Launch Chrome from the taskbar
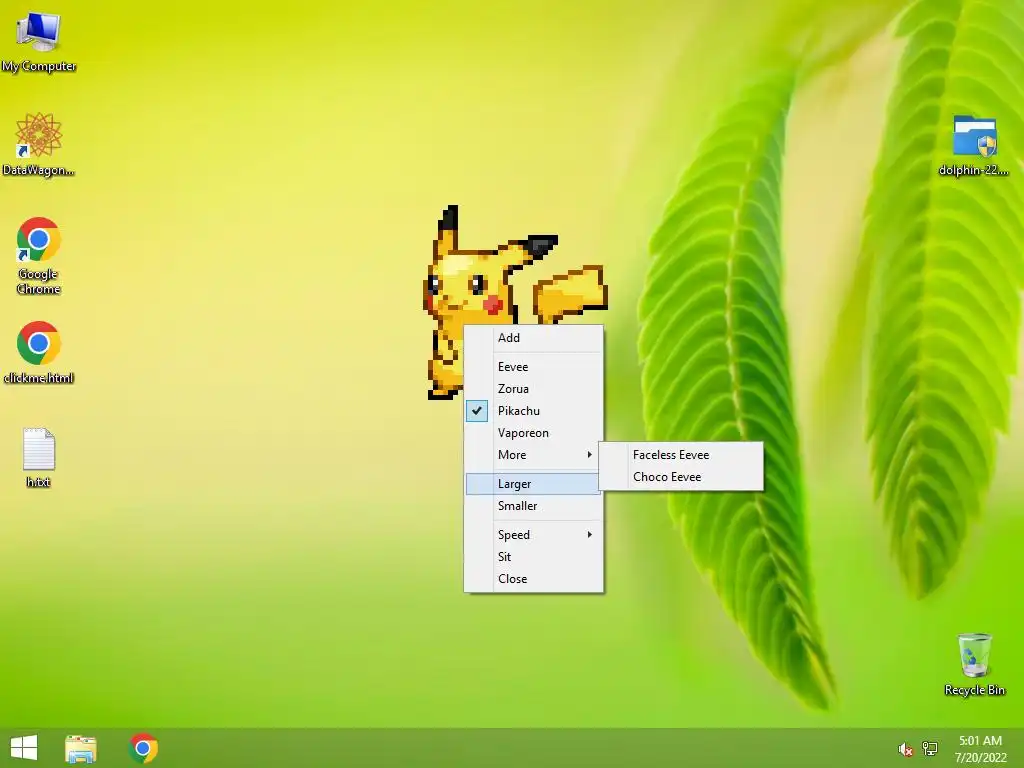Screen dimensions: 1024x768 click(143, 748)
